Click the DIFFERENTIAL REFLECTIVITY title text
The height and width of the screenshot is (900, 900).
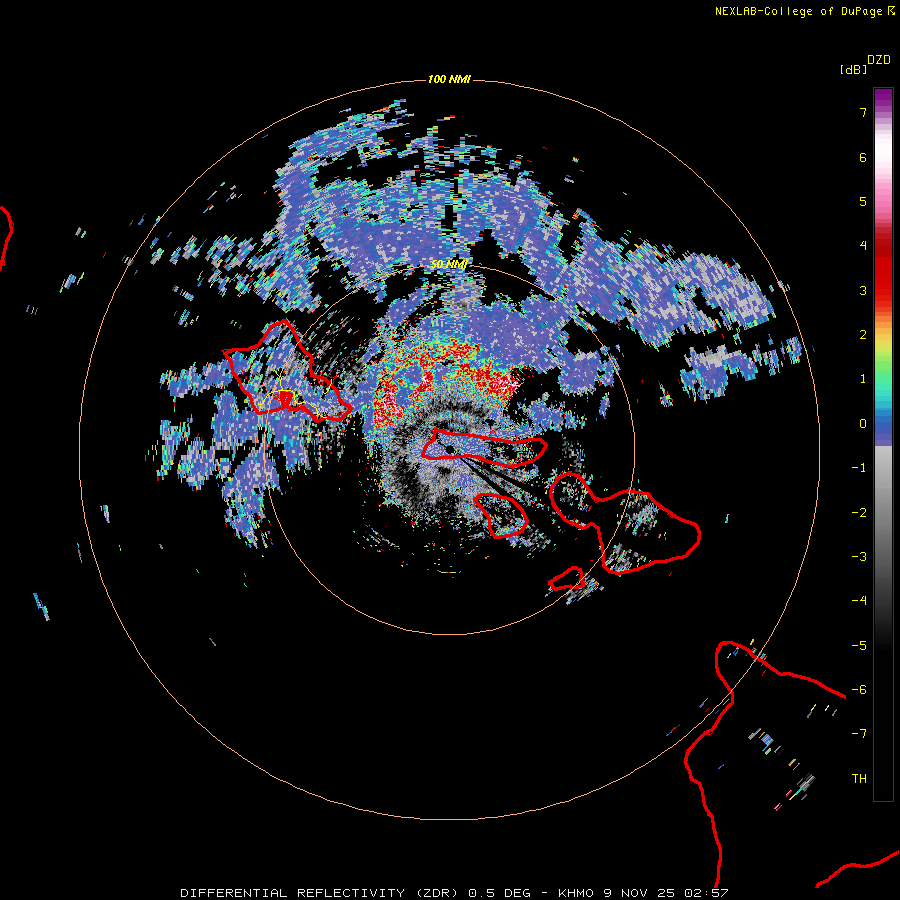tap(292, 893)
